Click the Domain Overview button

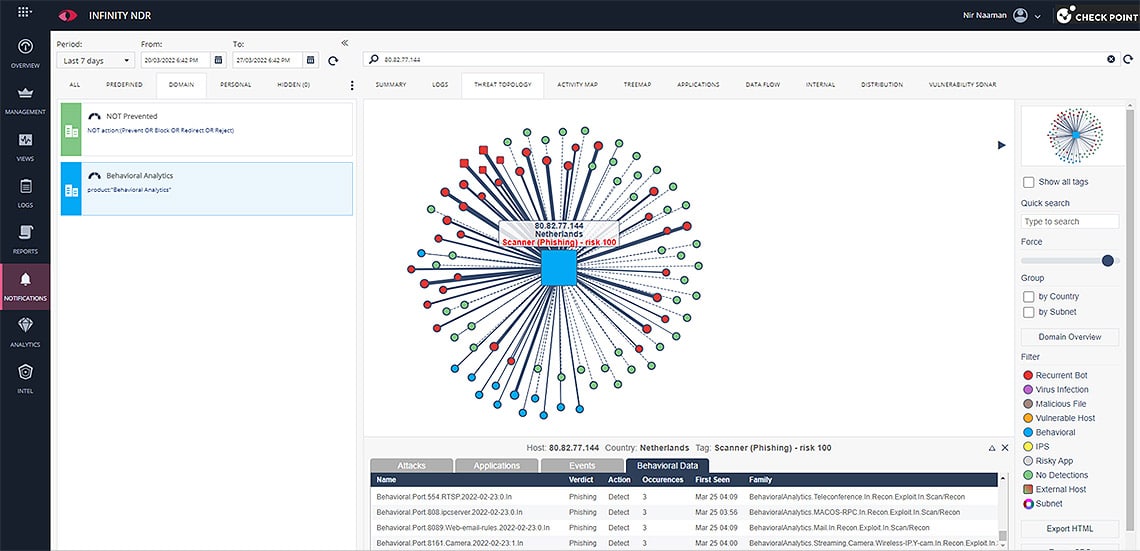tap(1069, 337)
